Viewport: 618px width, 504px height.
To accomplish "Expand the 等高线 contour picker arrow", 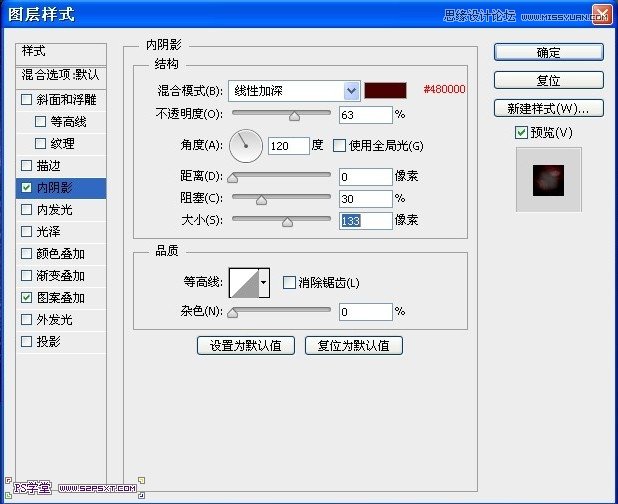I will coord(264,282).
